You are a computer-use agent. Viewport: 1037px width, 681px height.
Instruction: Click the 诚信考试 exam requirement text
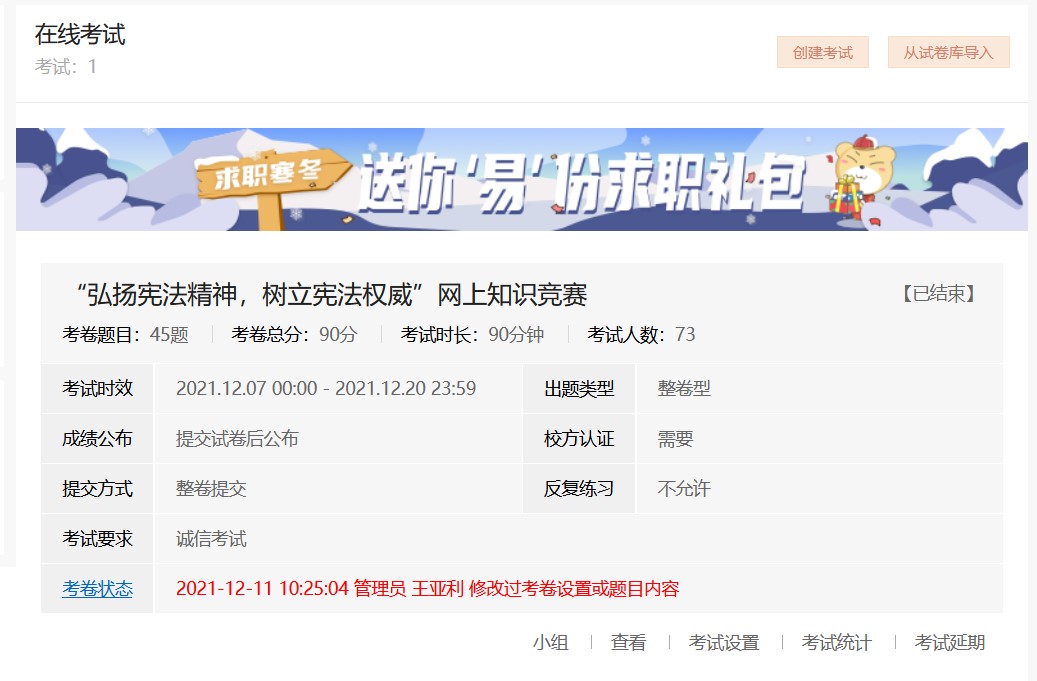point(211,539)
